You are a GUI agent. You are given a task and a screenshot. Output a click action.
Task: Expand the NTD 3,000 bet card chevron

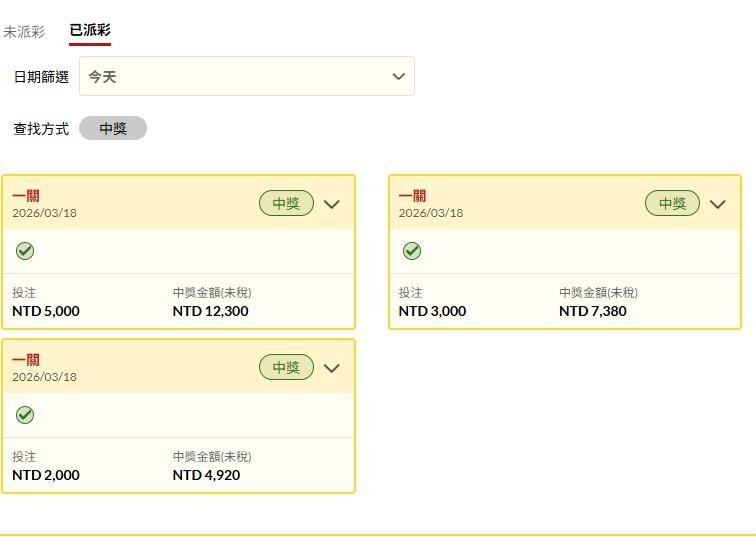pyautogui.click(x=717, y=204)
